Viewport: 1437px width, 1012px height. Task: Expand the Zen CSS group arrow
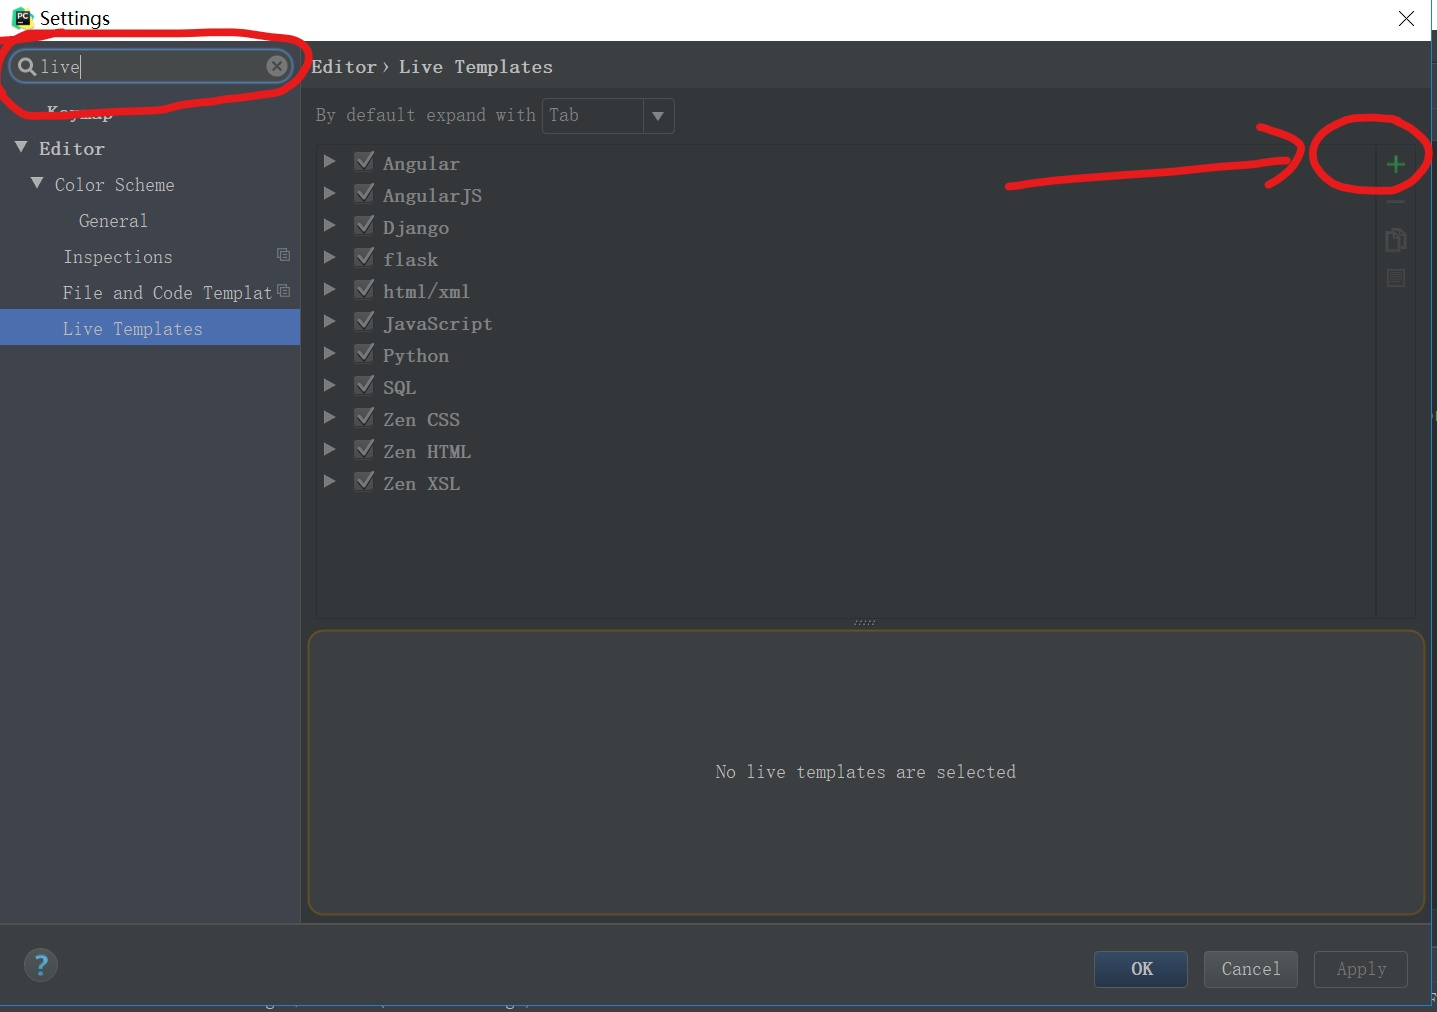click(329, 417)
